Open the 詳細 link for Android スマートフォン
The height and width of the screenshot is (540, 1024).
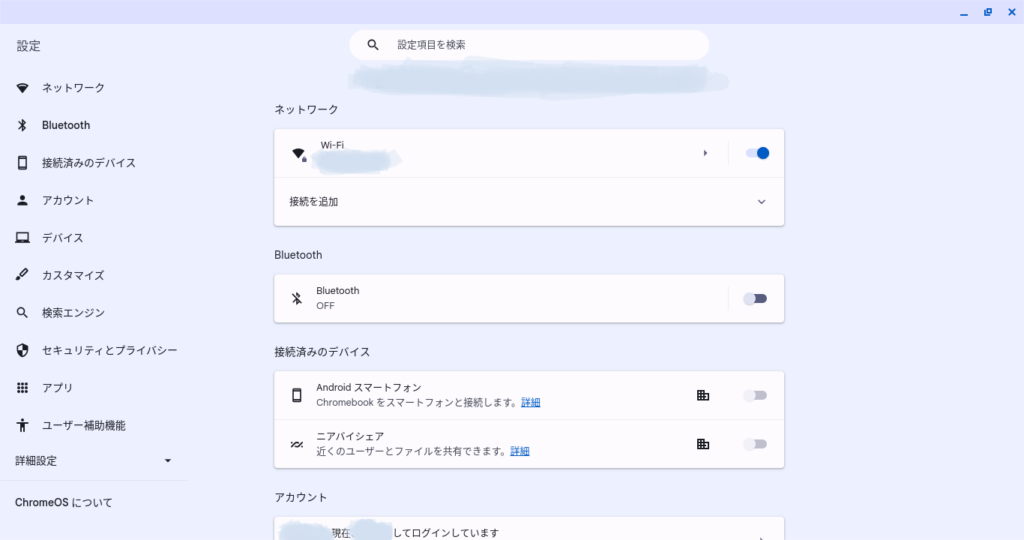[x=531, y=402]
